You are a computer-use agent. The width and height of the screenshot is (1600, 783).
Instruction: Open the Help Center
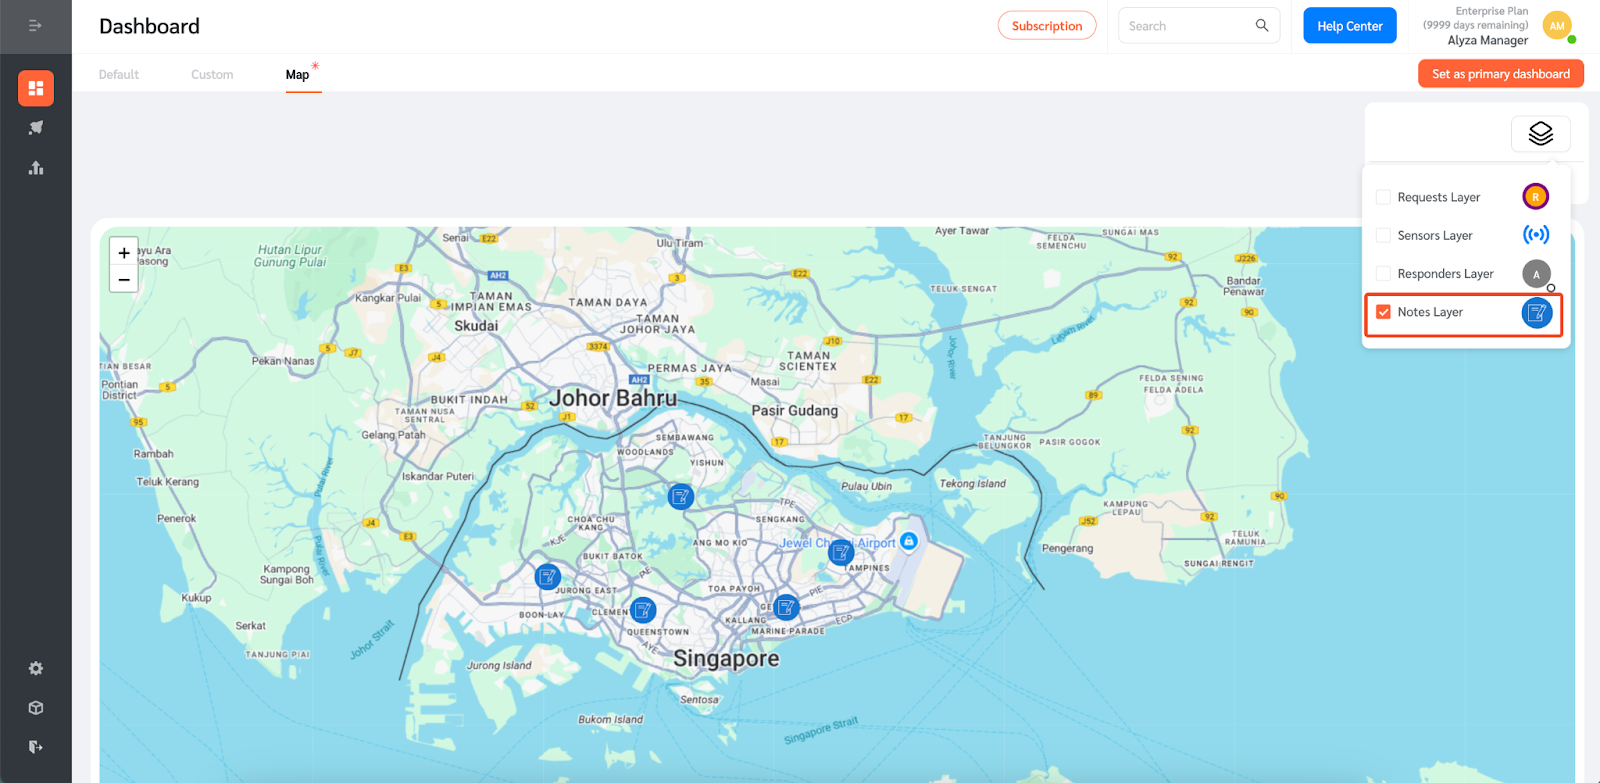click(1349, 26)
